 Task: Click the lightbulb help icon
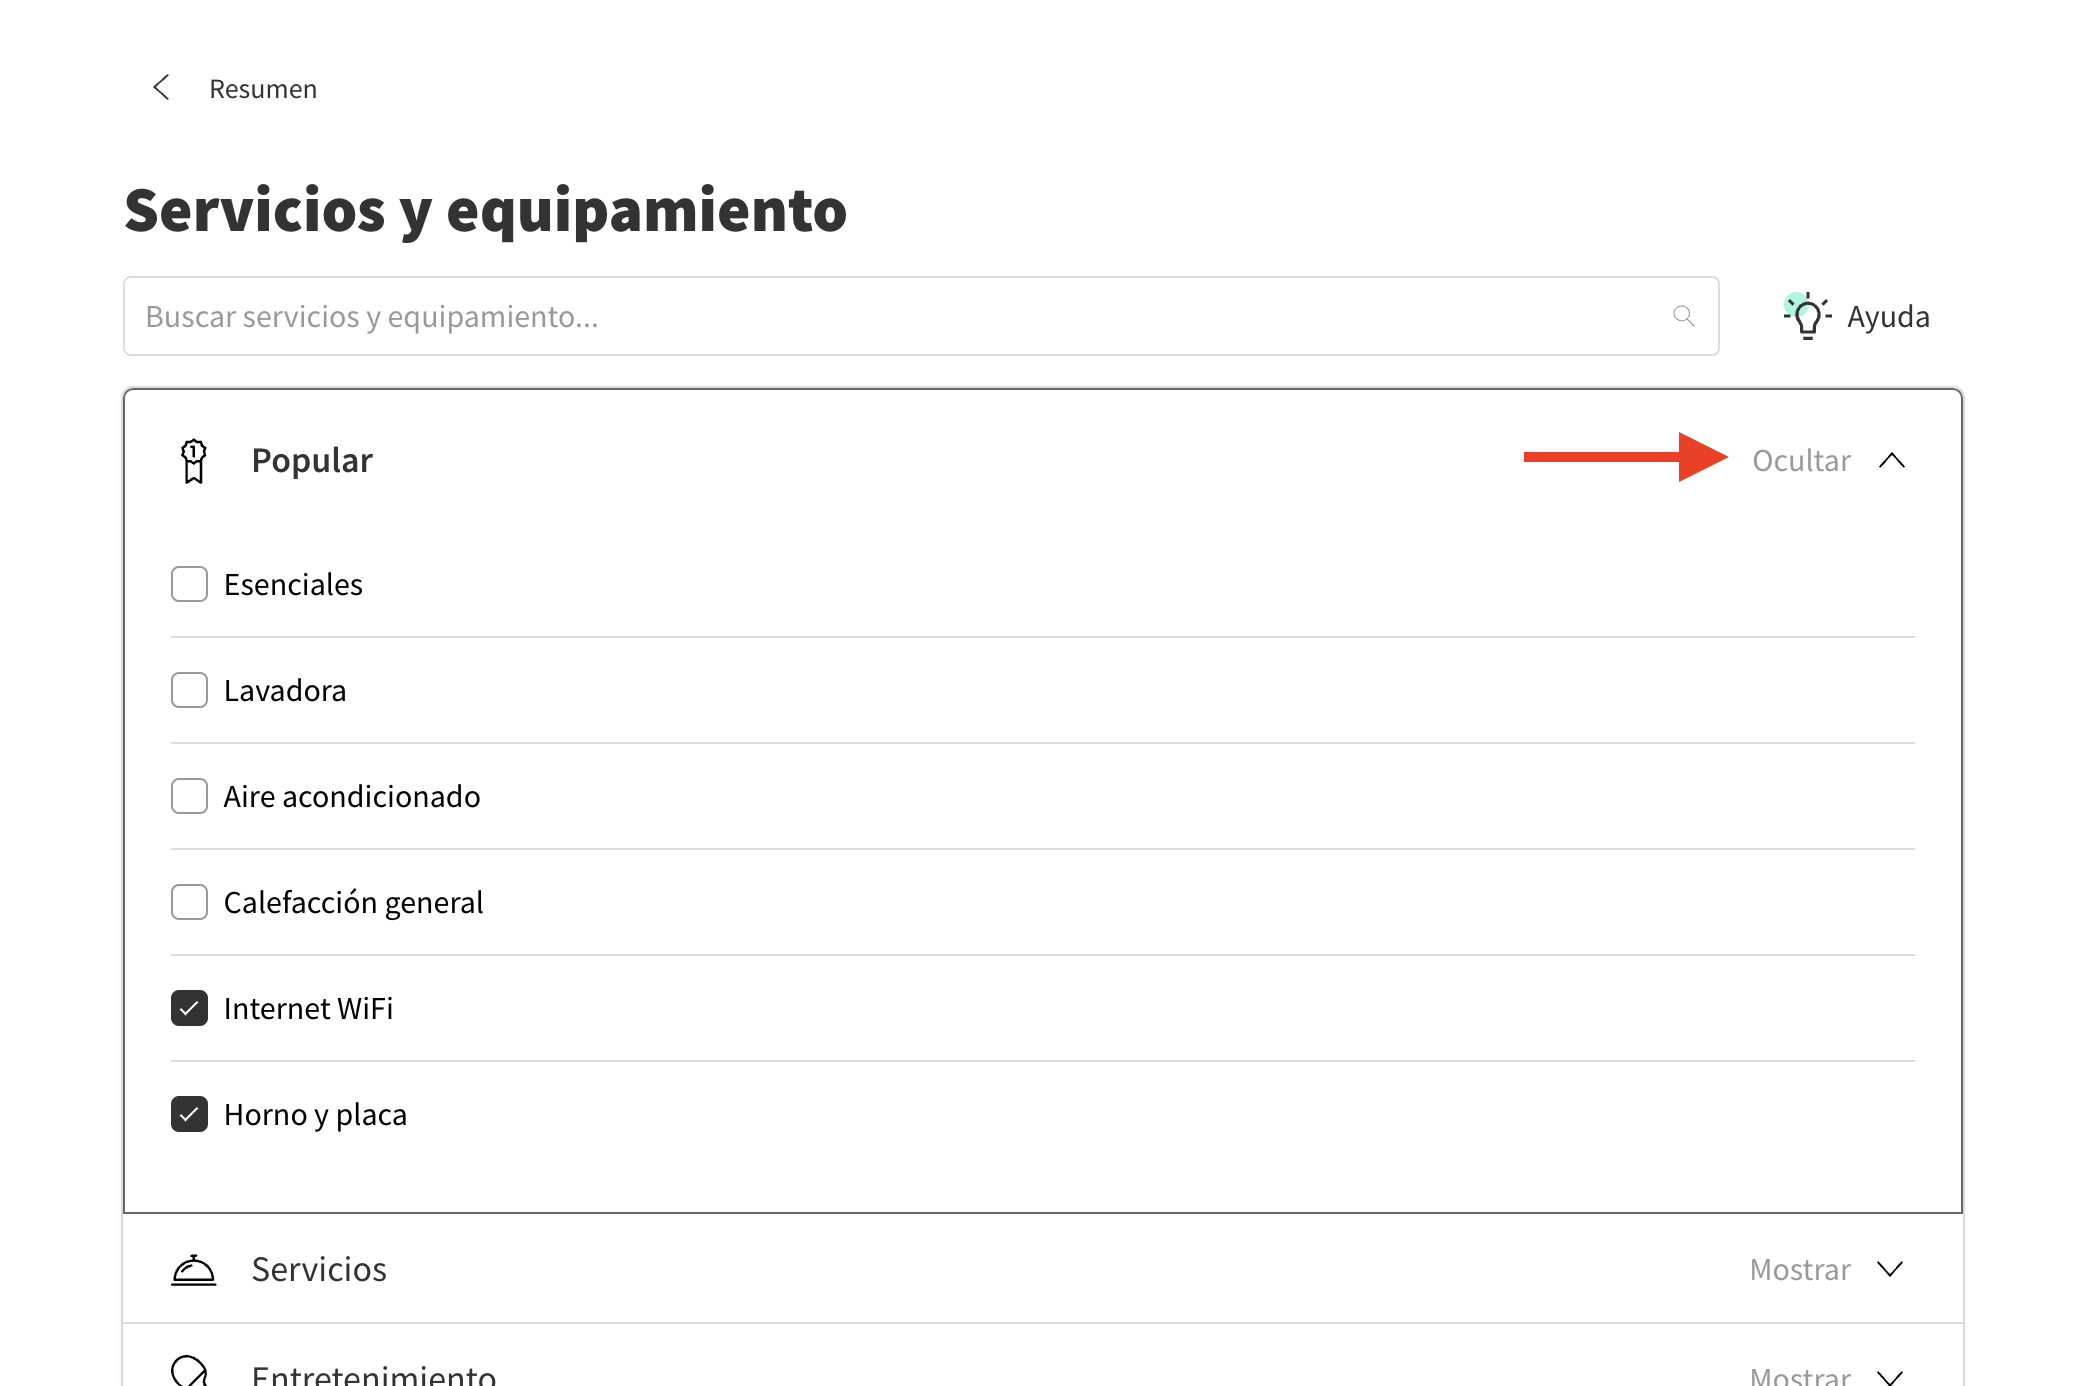point(1806,317)
